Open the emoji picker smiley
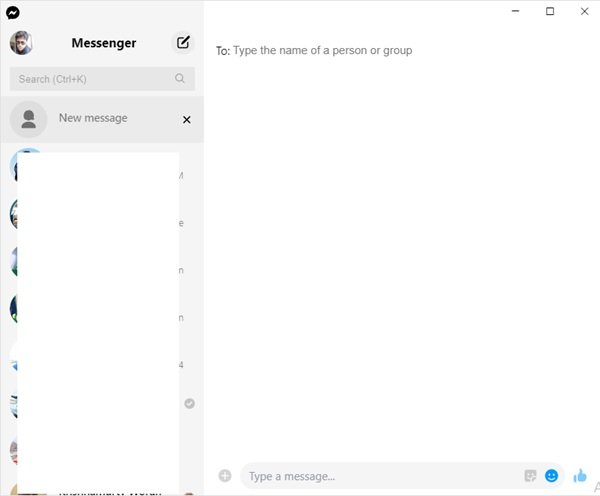The height and width of the screenshot is (496, 600). [x=551, y=476]
